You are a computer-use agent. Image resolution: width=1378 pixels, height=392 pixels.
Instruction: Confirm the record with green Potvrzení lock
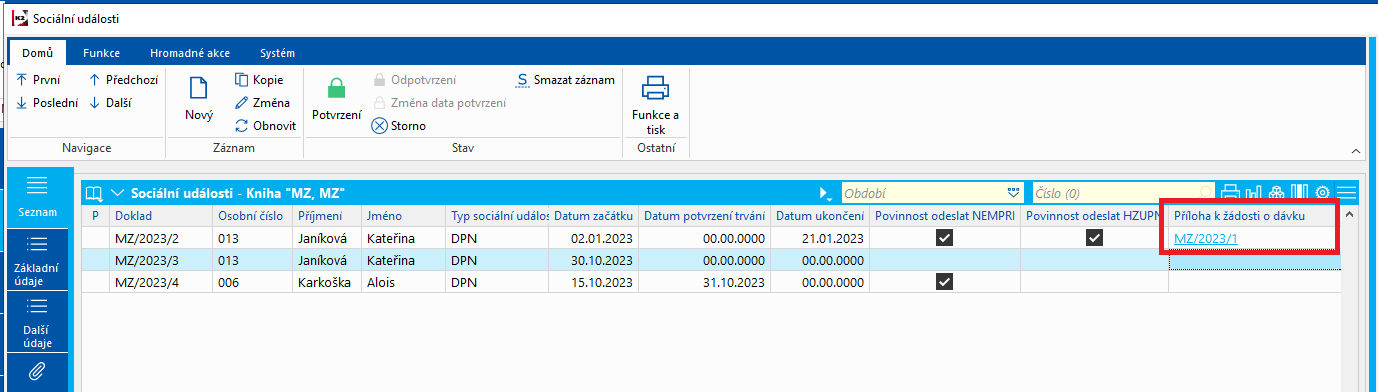(x=337, y=100)
